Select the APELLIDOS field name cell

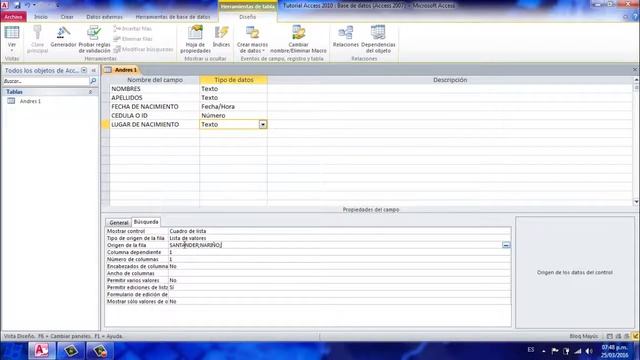pyautogui.click(x=154, y=98)
